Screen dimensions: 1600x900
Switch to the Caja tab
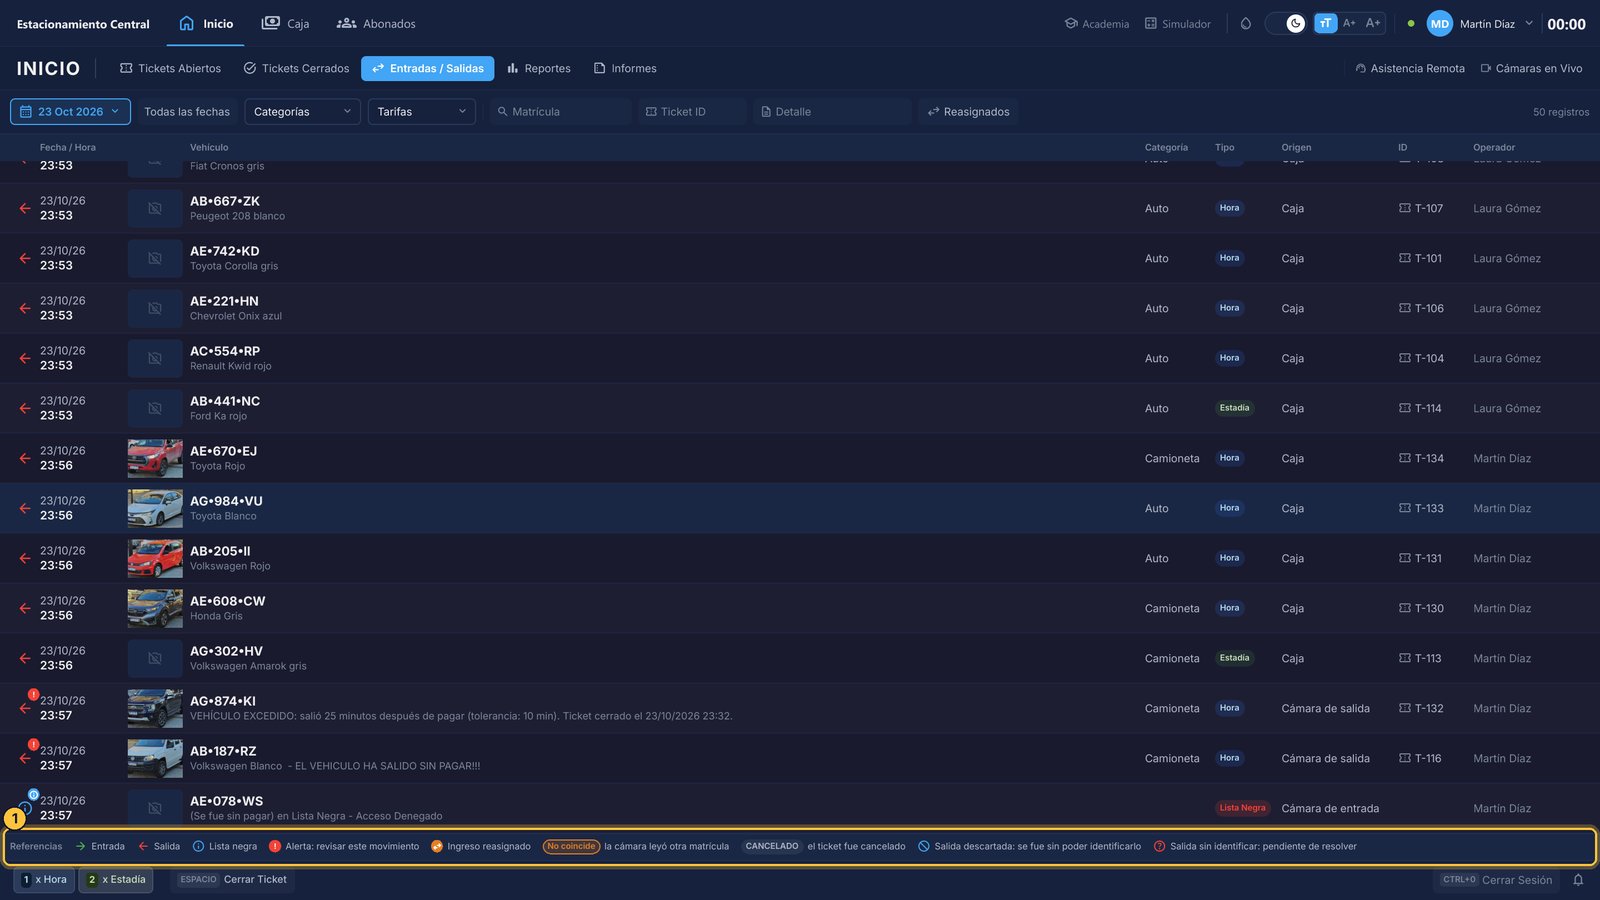coord(285,23)
